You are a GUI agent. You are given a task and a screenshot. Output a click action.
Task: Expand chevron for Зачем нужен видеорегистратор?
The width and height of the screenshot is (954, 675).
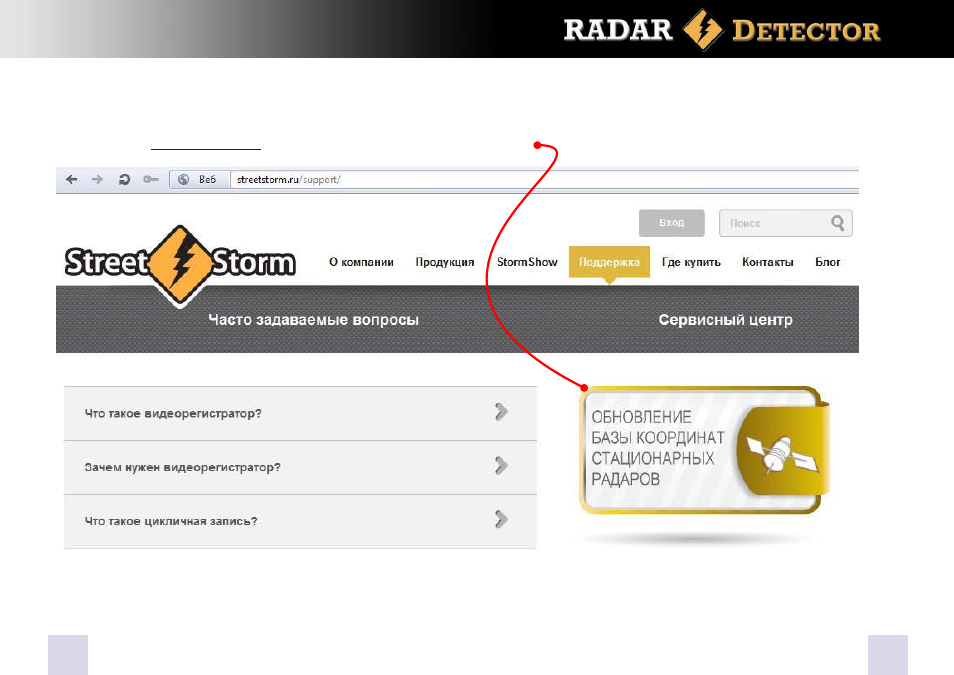point(501,466)
